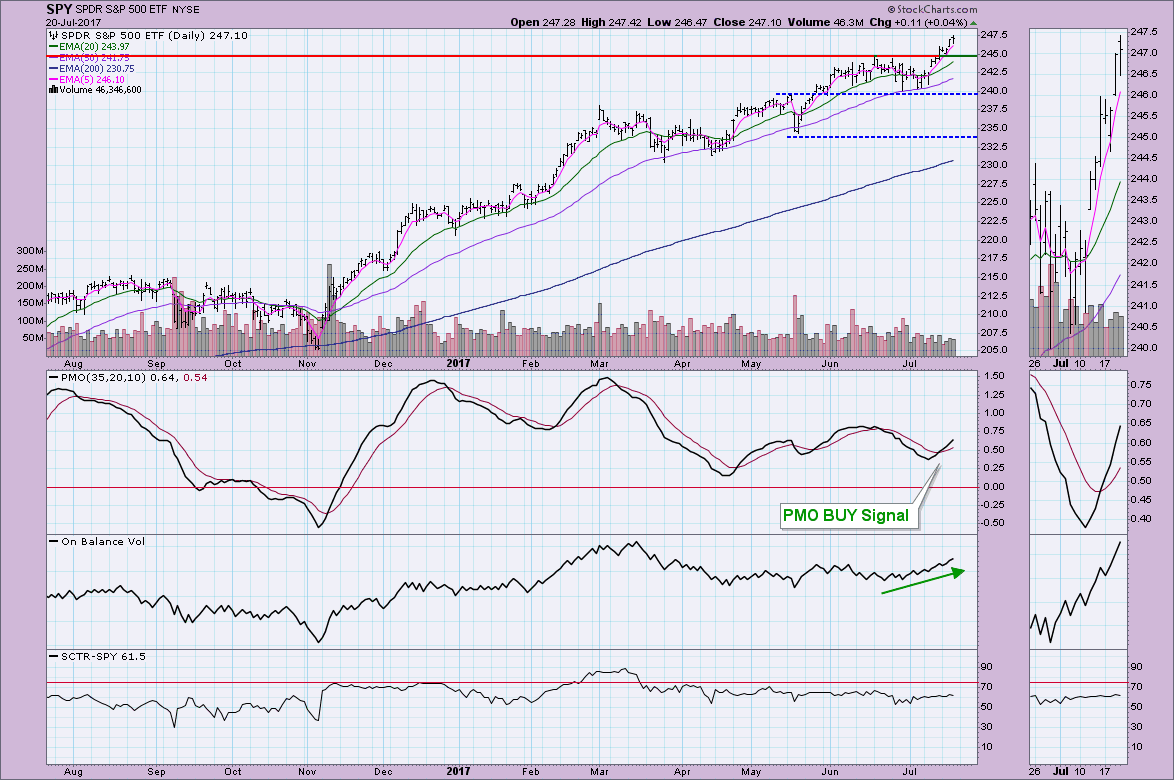Screen dimensions: 1174x780
Task: Click the blue EMA(200) legend line swatch
Action: (53, 68)
